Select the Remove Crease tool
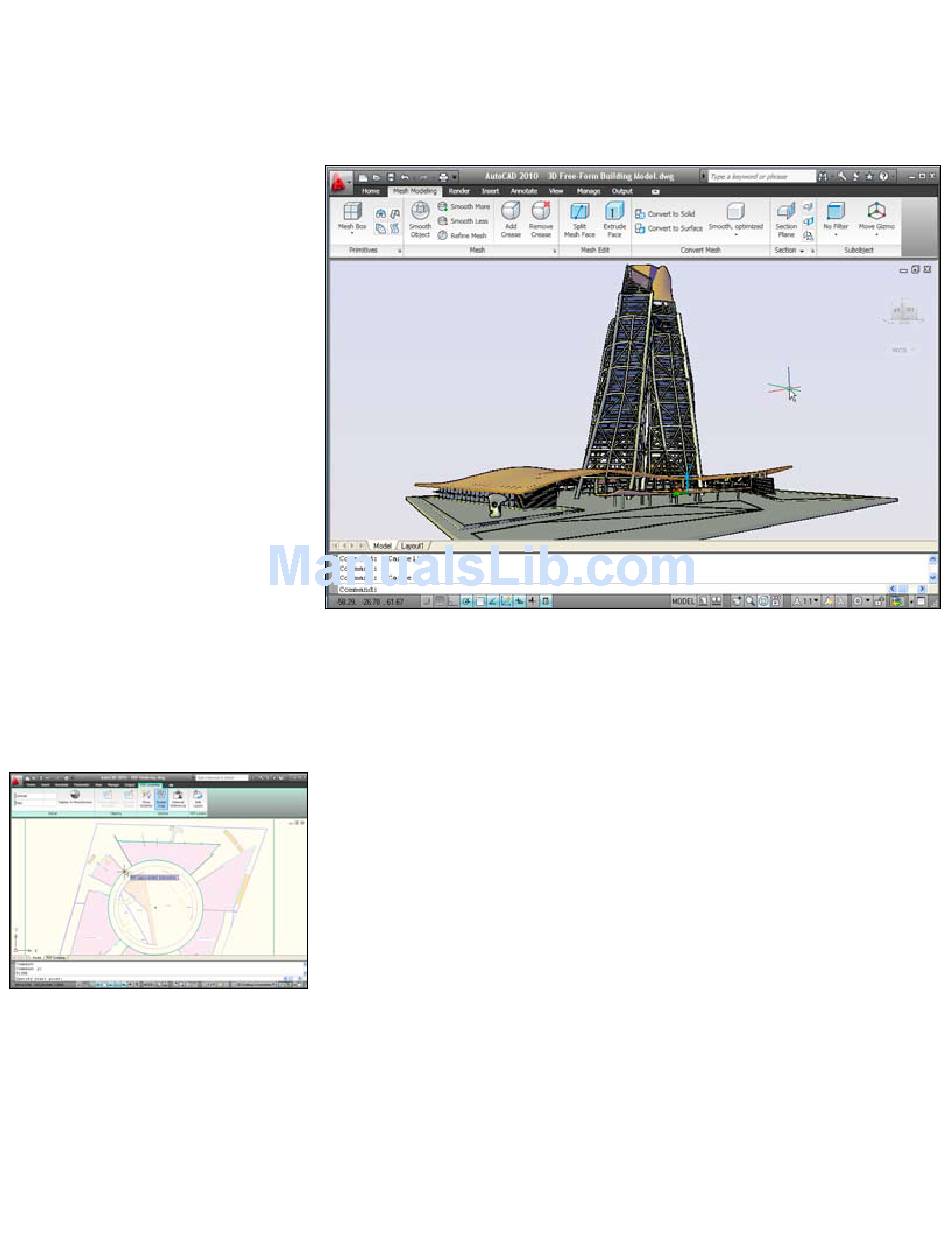The width and height of the screenshot is (950, 1241). coord(541,219)
